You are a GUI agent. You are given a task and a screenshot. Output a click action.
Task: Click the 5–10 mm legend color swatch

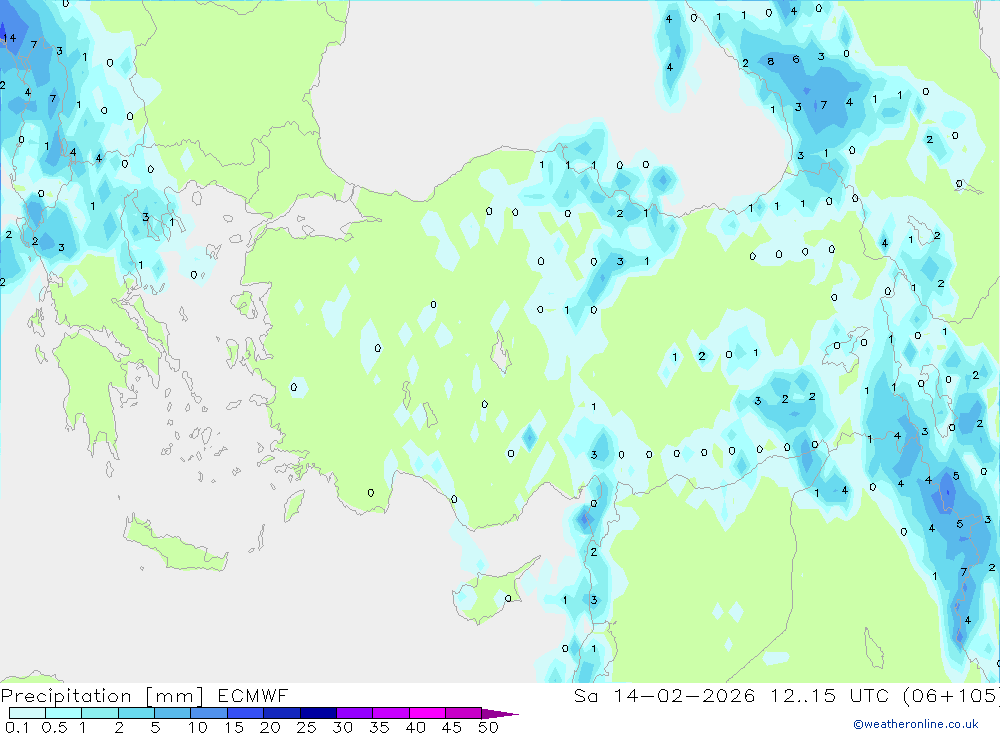tap(172, 713)
